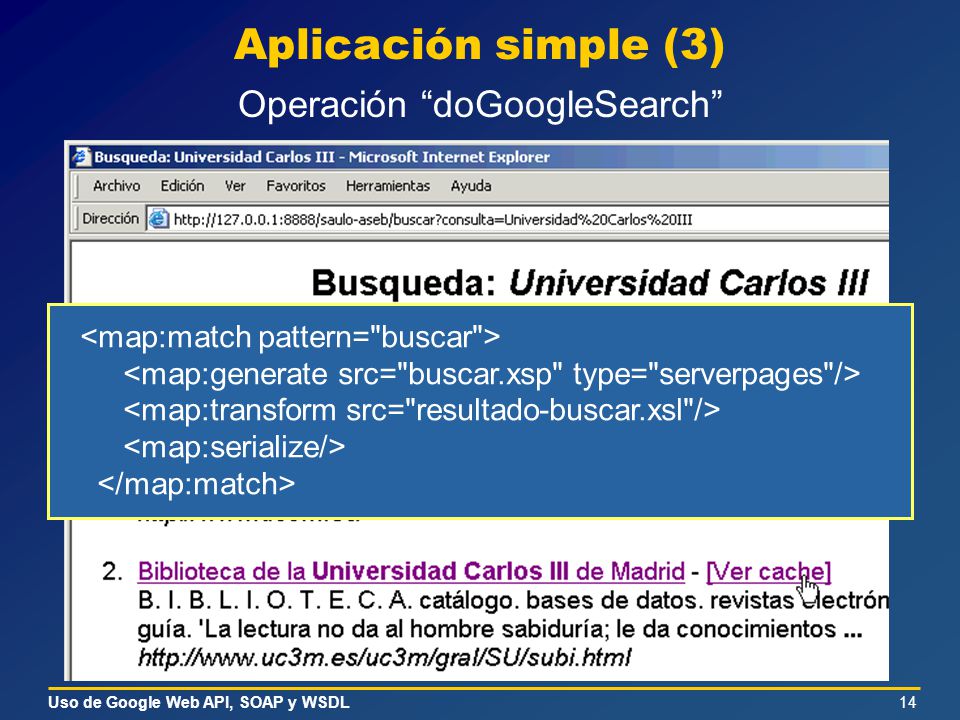
Task: Click the map:match pattern="buscar" line
Action: click(290, 337)
